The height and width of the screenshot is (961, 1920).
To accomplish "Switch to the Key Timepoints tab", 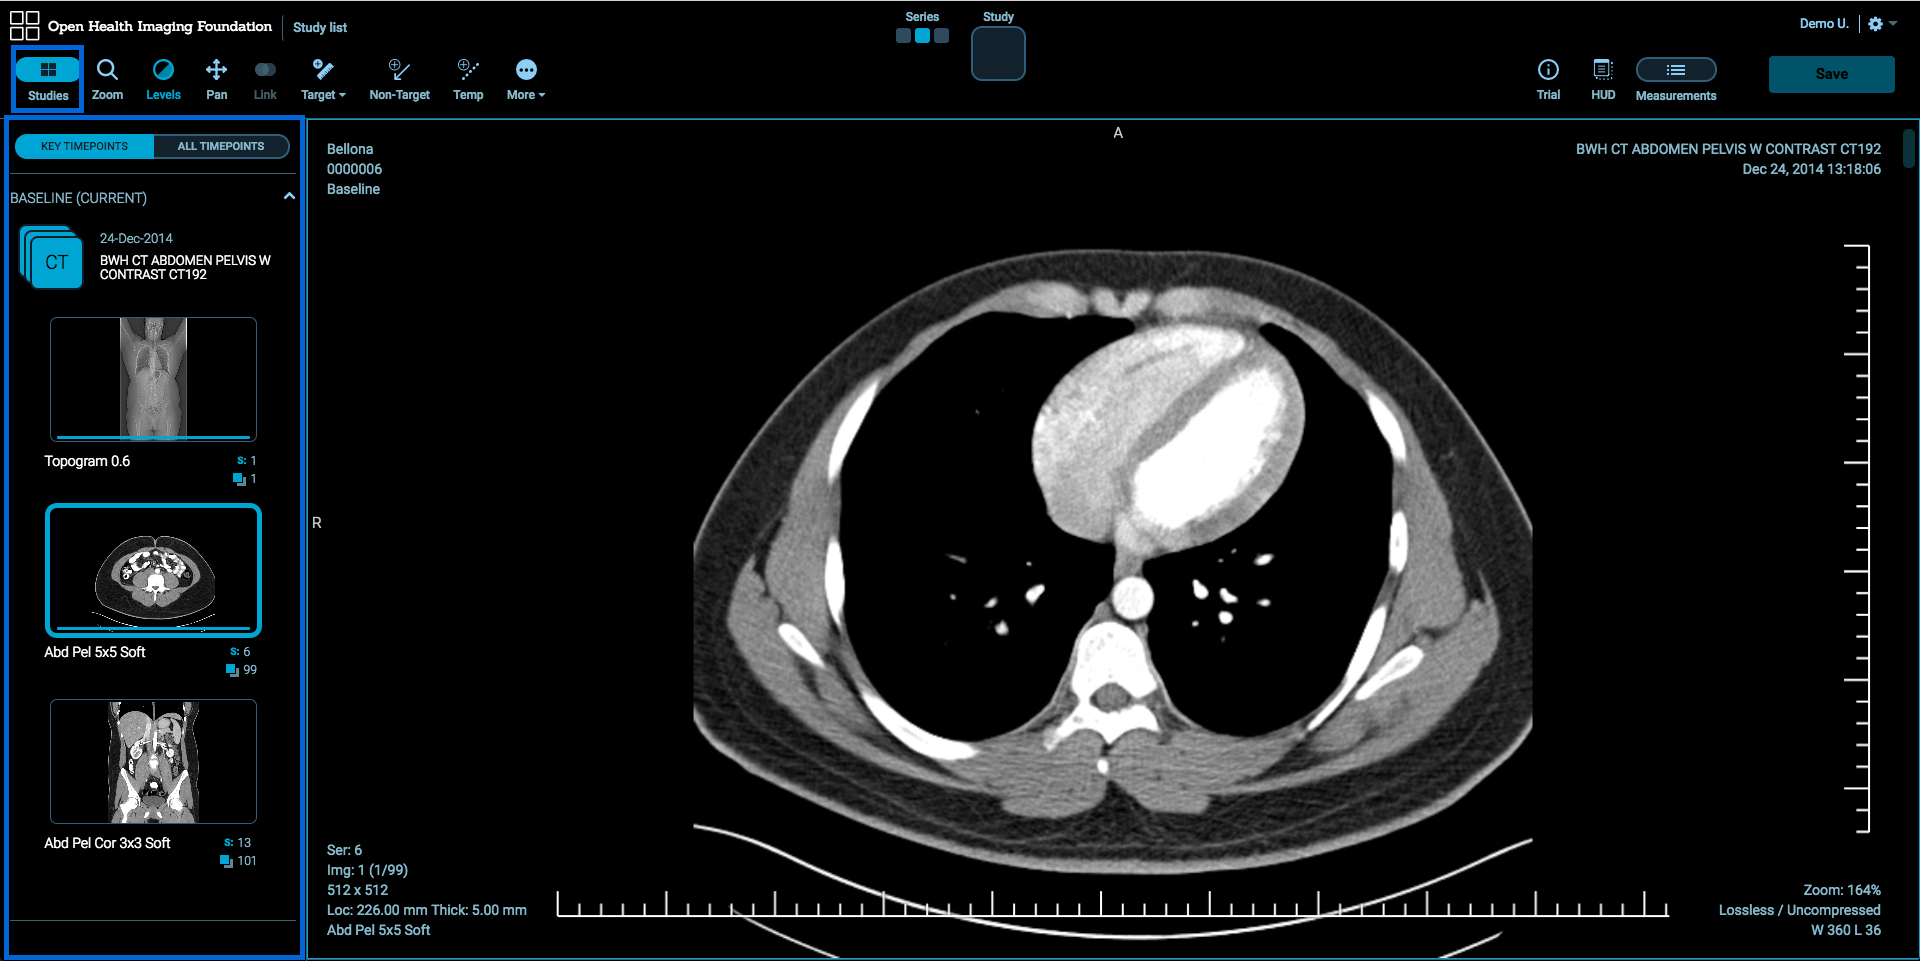I will 85,146.
